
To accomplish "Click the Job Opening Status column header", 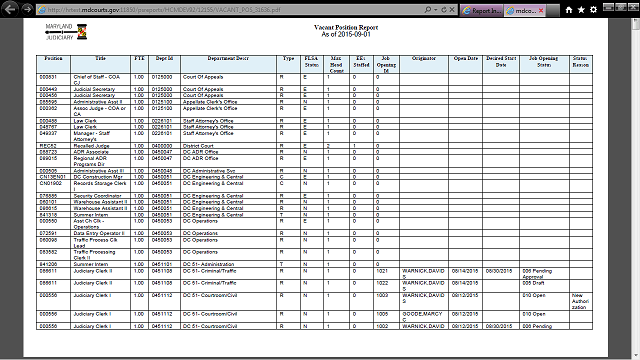I will (544, 64).
